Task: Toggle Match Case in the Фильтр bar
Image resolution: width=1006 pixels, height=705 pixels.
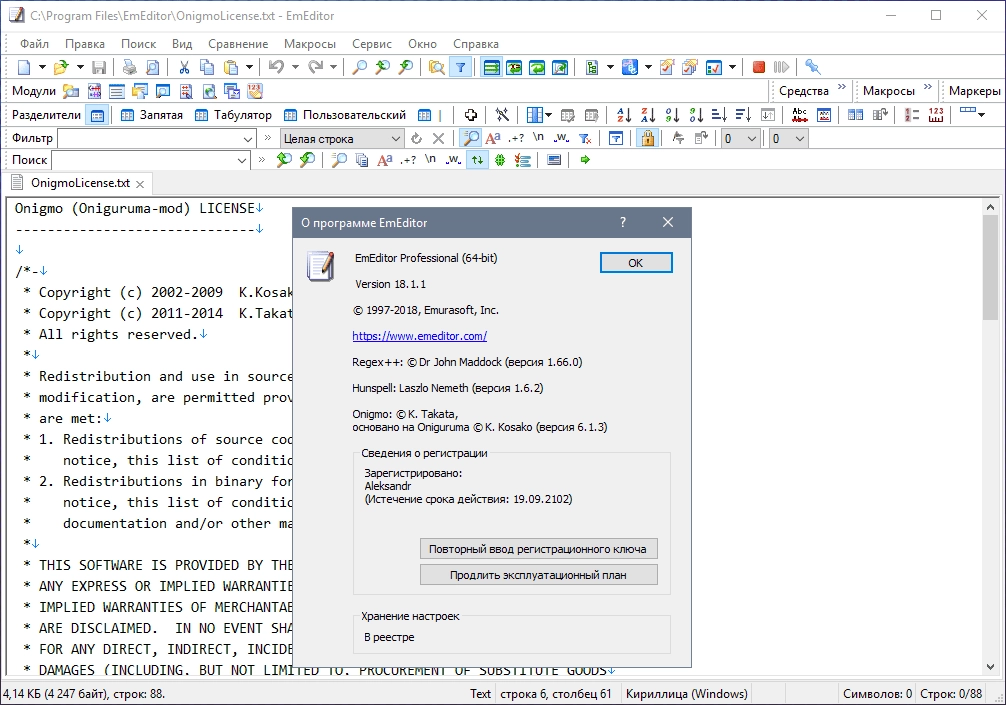Action: tap(493, 139)
